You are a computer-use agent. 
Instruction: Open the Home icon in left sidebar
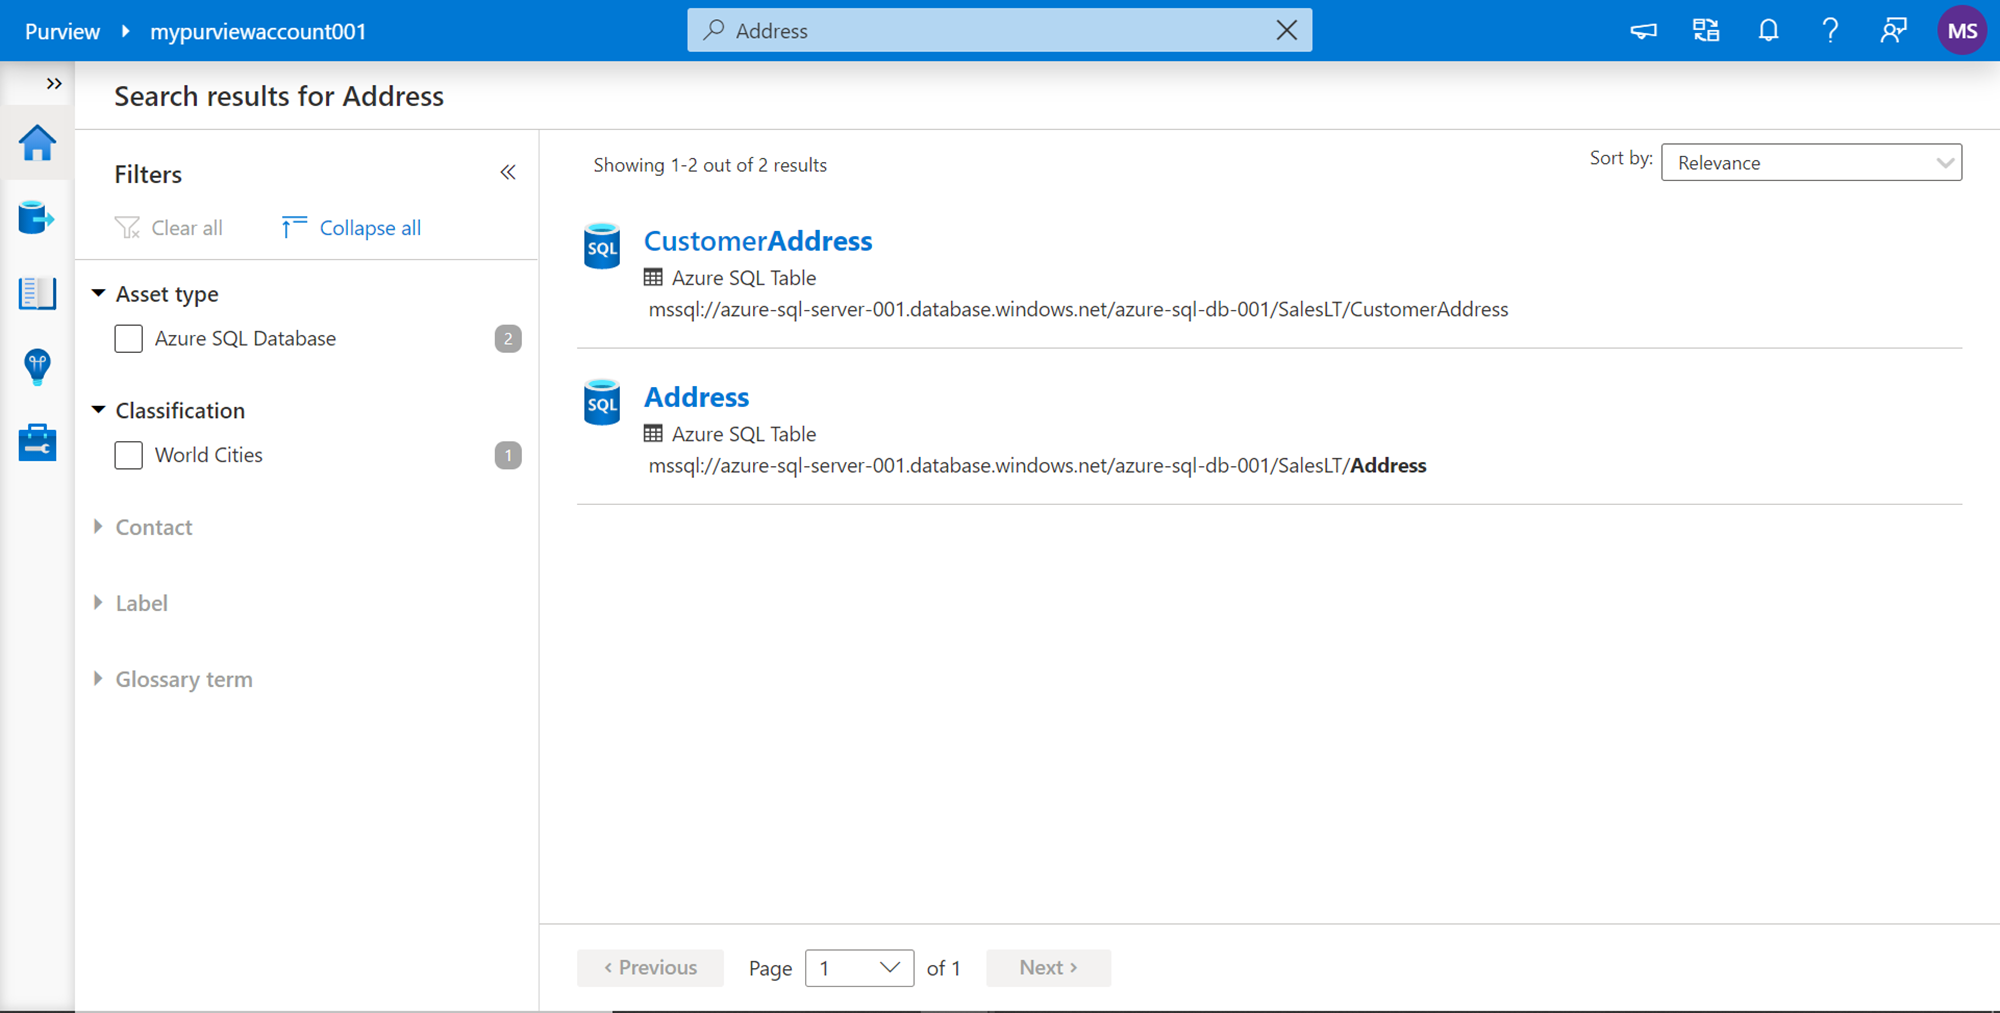(37, 143)
